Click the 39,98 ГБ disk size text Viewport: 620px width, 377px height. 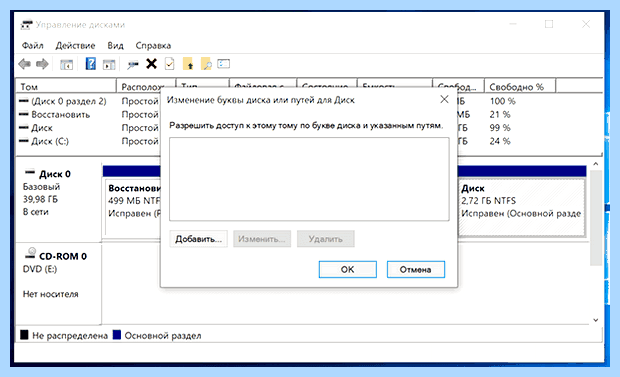pyautogui.click(x=40, y=199)
